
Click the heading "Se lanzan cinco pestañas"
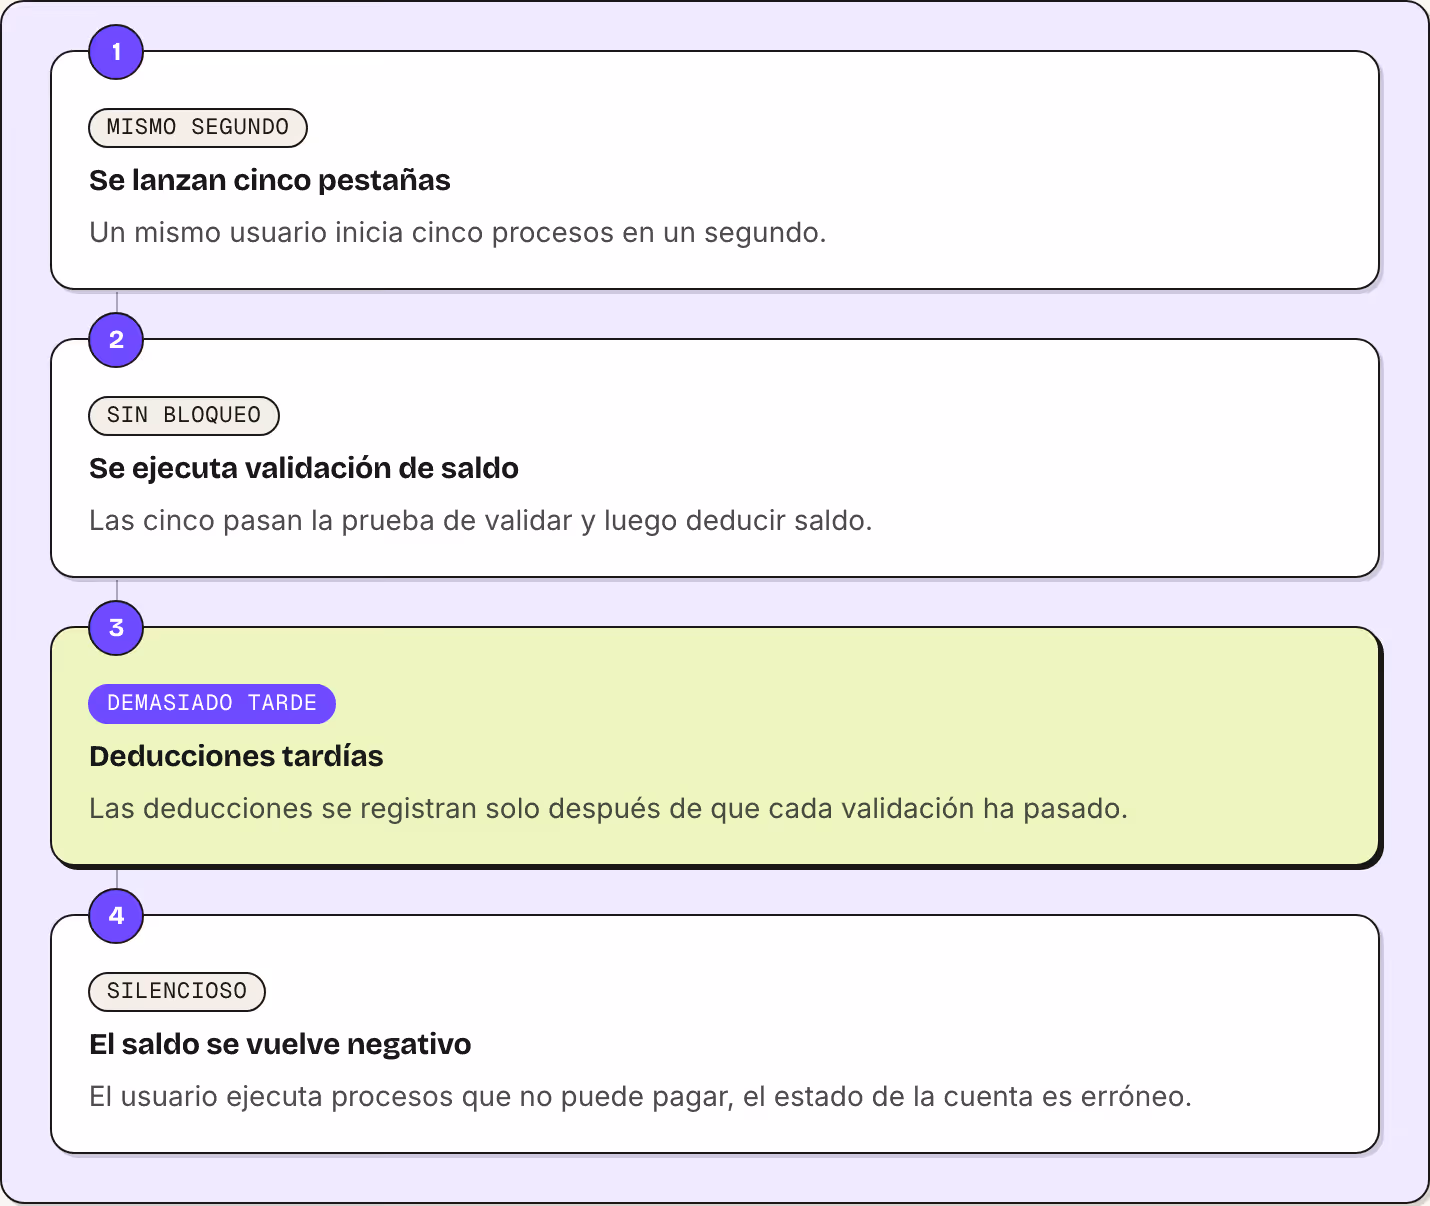click(270, 180)
